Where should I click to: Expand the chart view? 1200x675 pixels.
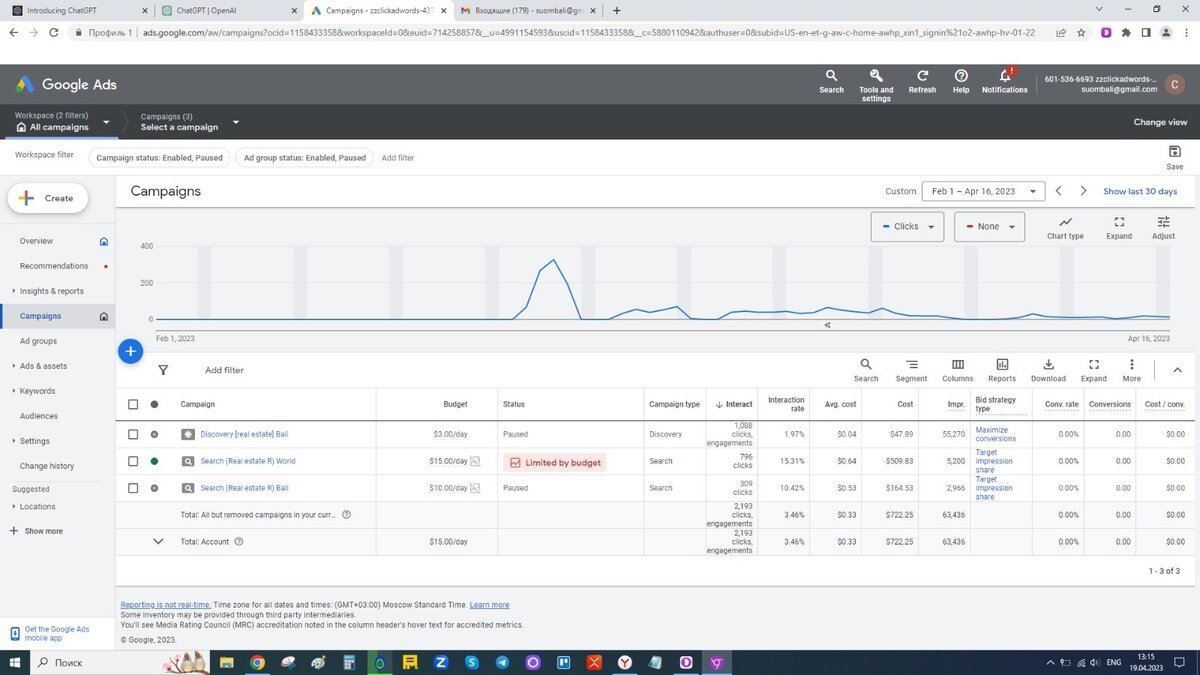coord(1119,228)
